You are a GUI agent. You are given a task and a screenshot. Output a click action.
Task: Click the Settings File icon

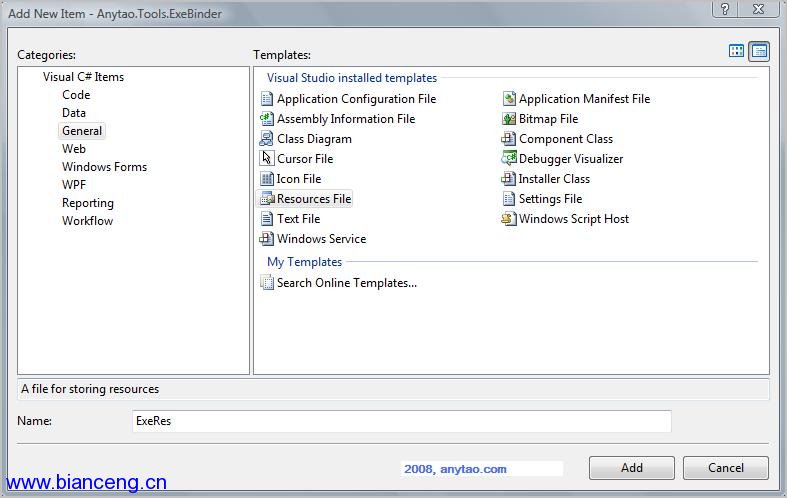509,199
